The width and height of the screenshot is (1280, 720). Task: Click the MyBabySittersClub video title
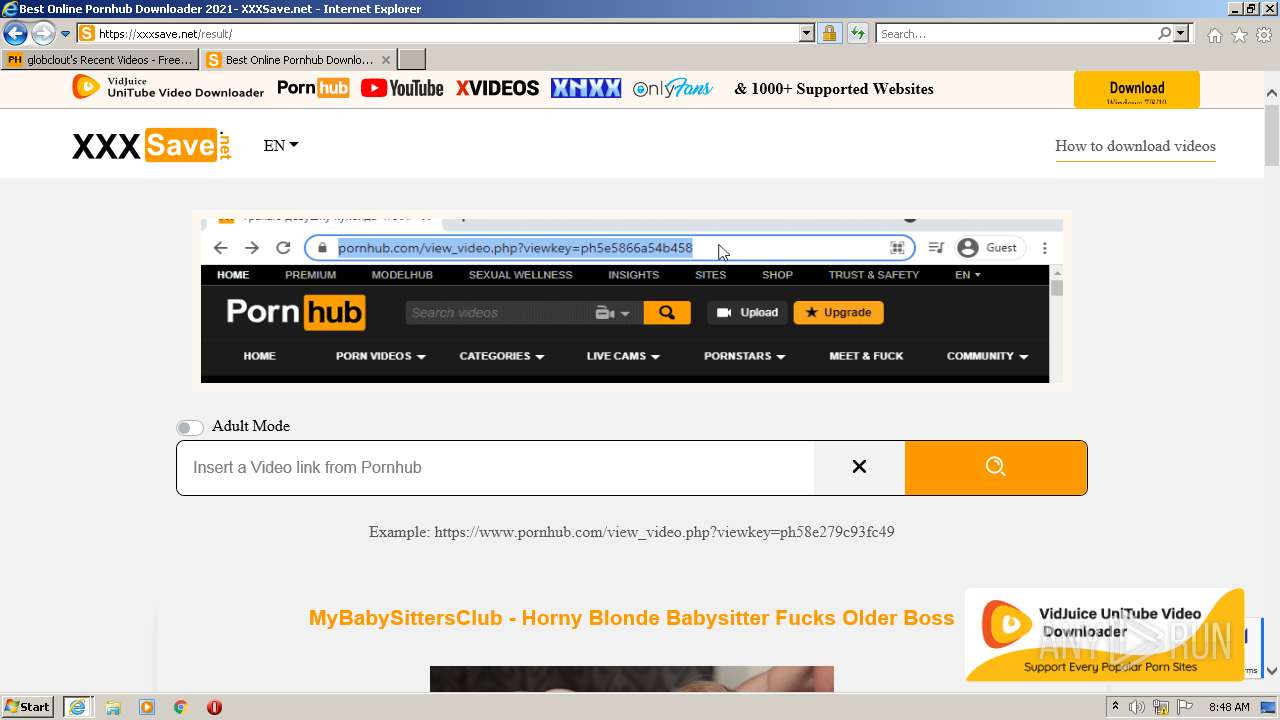click(631, 618)
